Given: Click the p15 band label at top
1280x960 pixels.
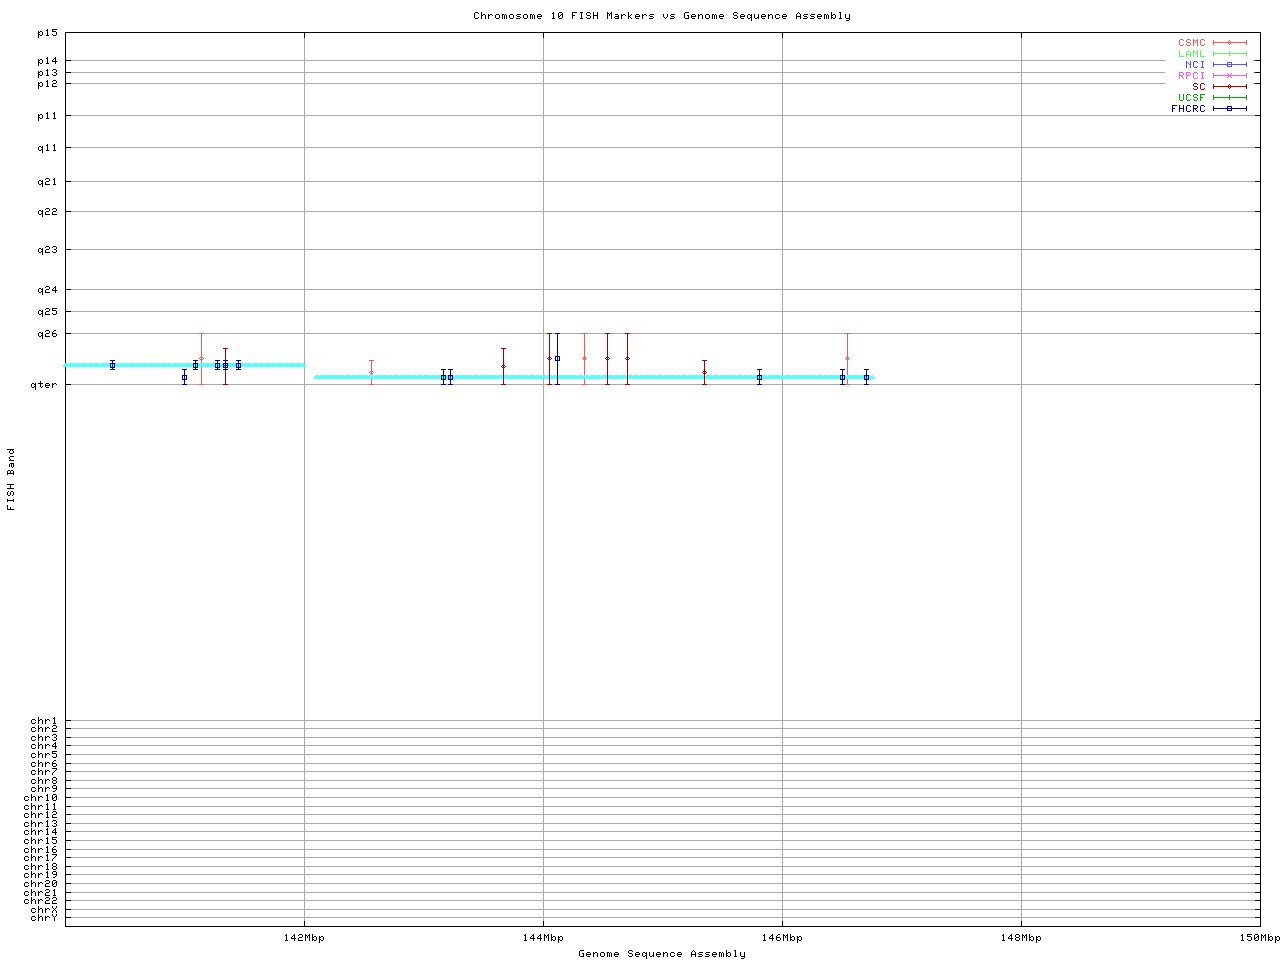Looking at the screenshot, I should [x=47, y=33].
